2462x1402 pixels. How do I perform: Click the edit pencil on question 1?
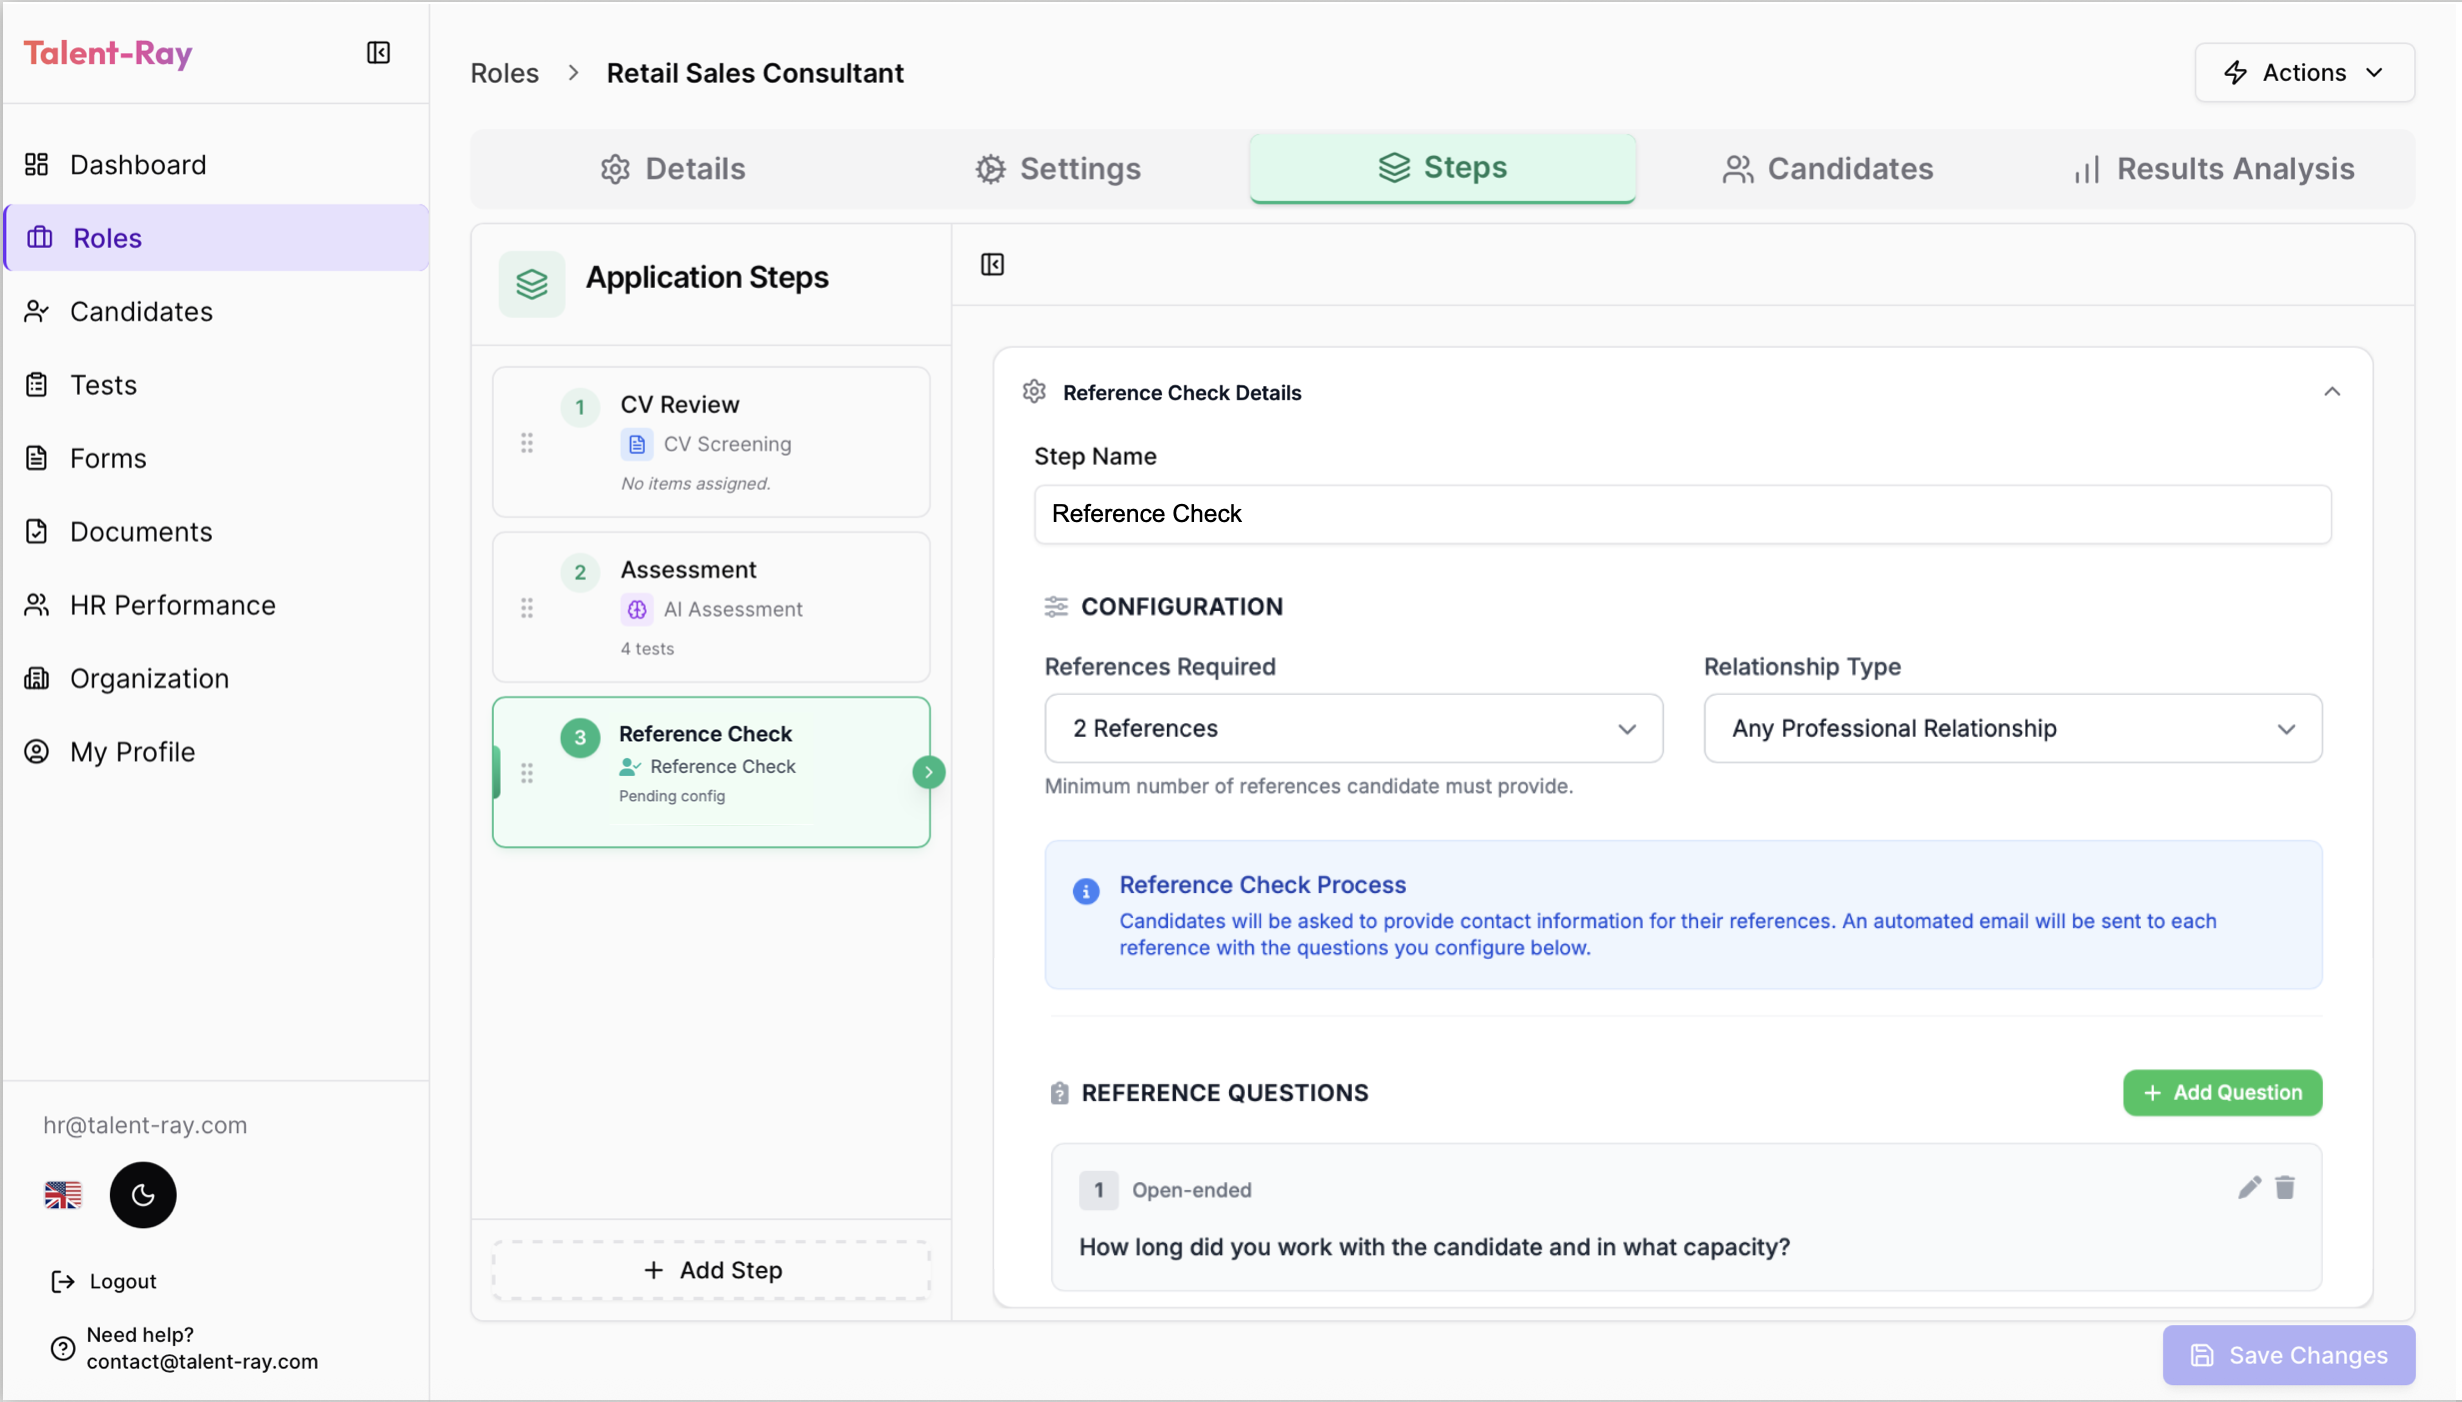click(x=2249, y=1188)
